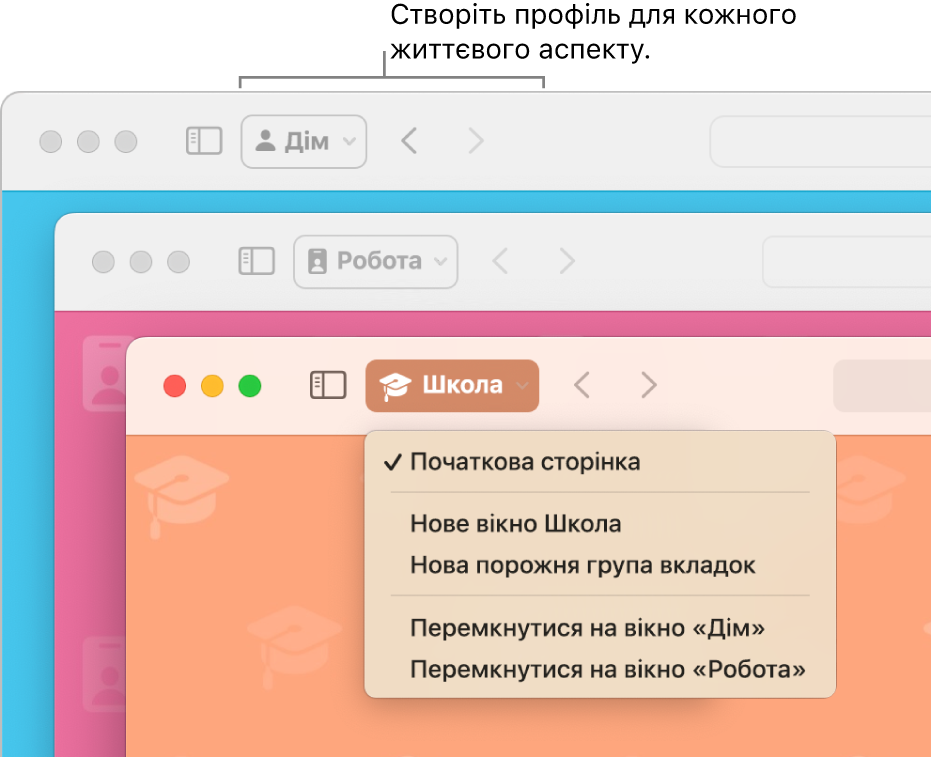
Task: Toggle sidebar in the Робота window
Action: (256, 261)
